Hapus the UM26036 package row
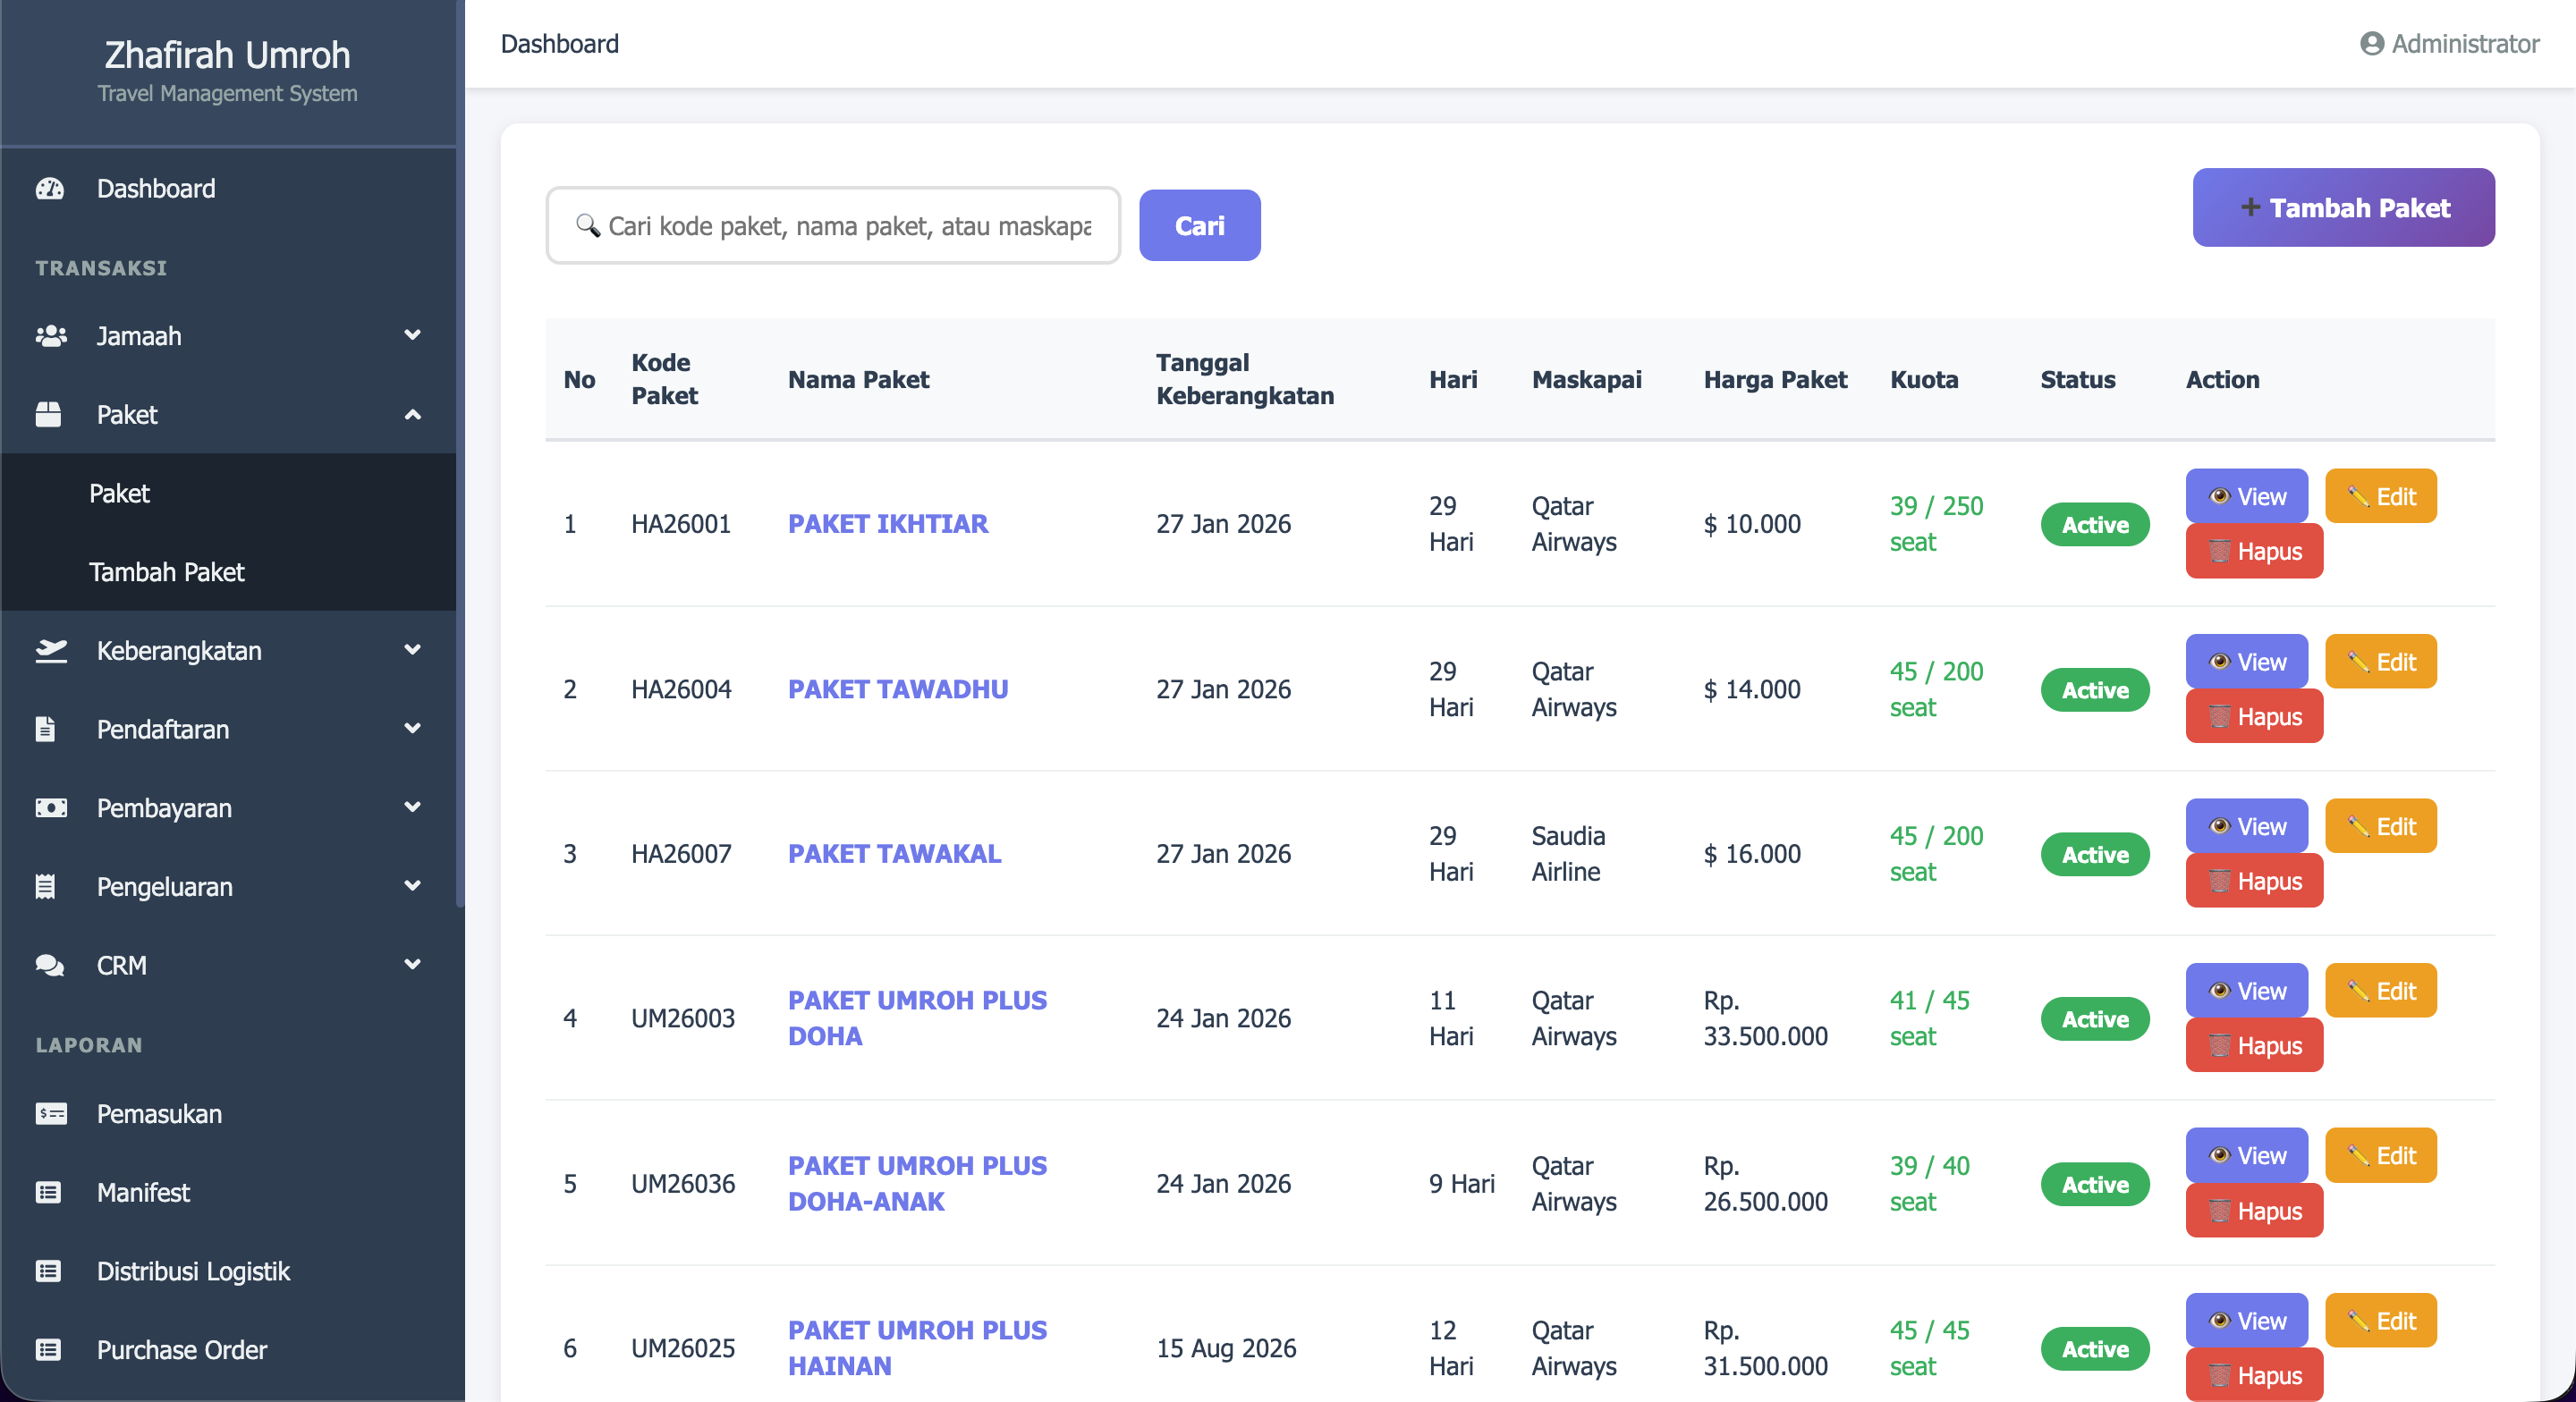The image size is (2576, 1402). (2254, 1210)
